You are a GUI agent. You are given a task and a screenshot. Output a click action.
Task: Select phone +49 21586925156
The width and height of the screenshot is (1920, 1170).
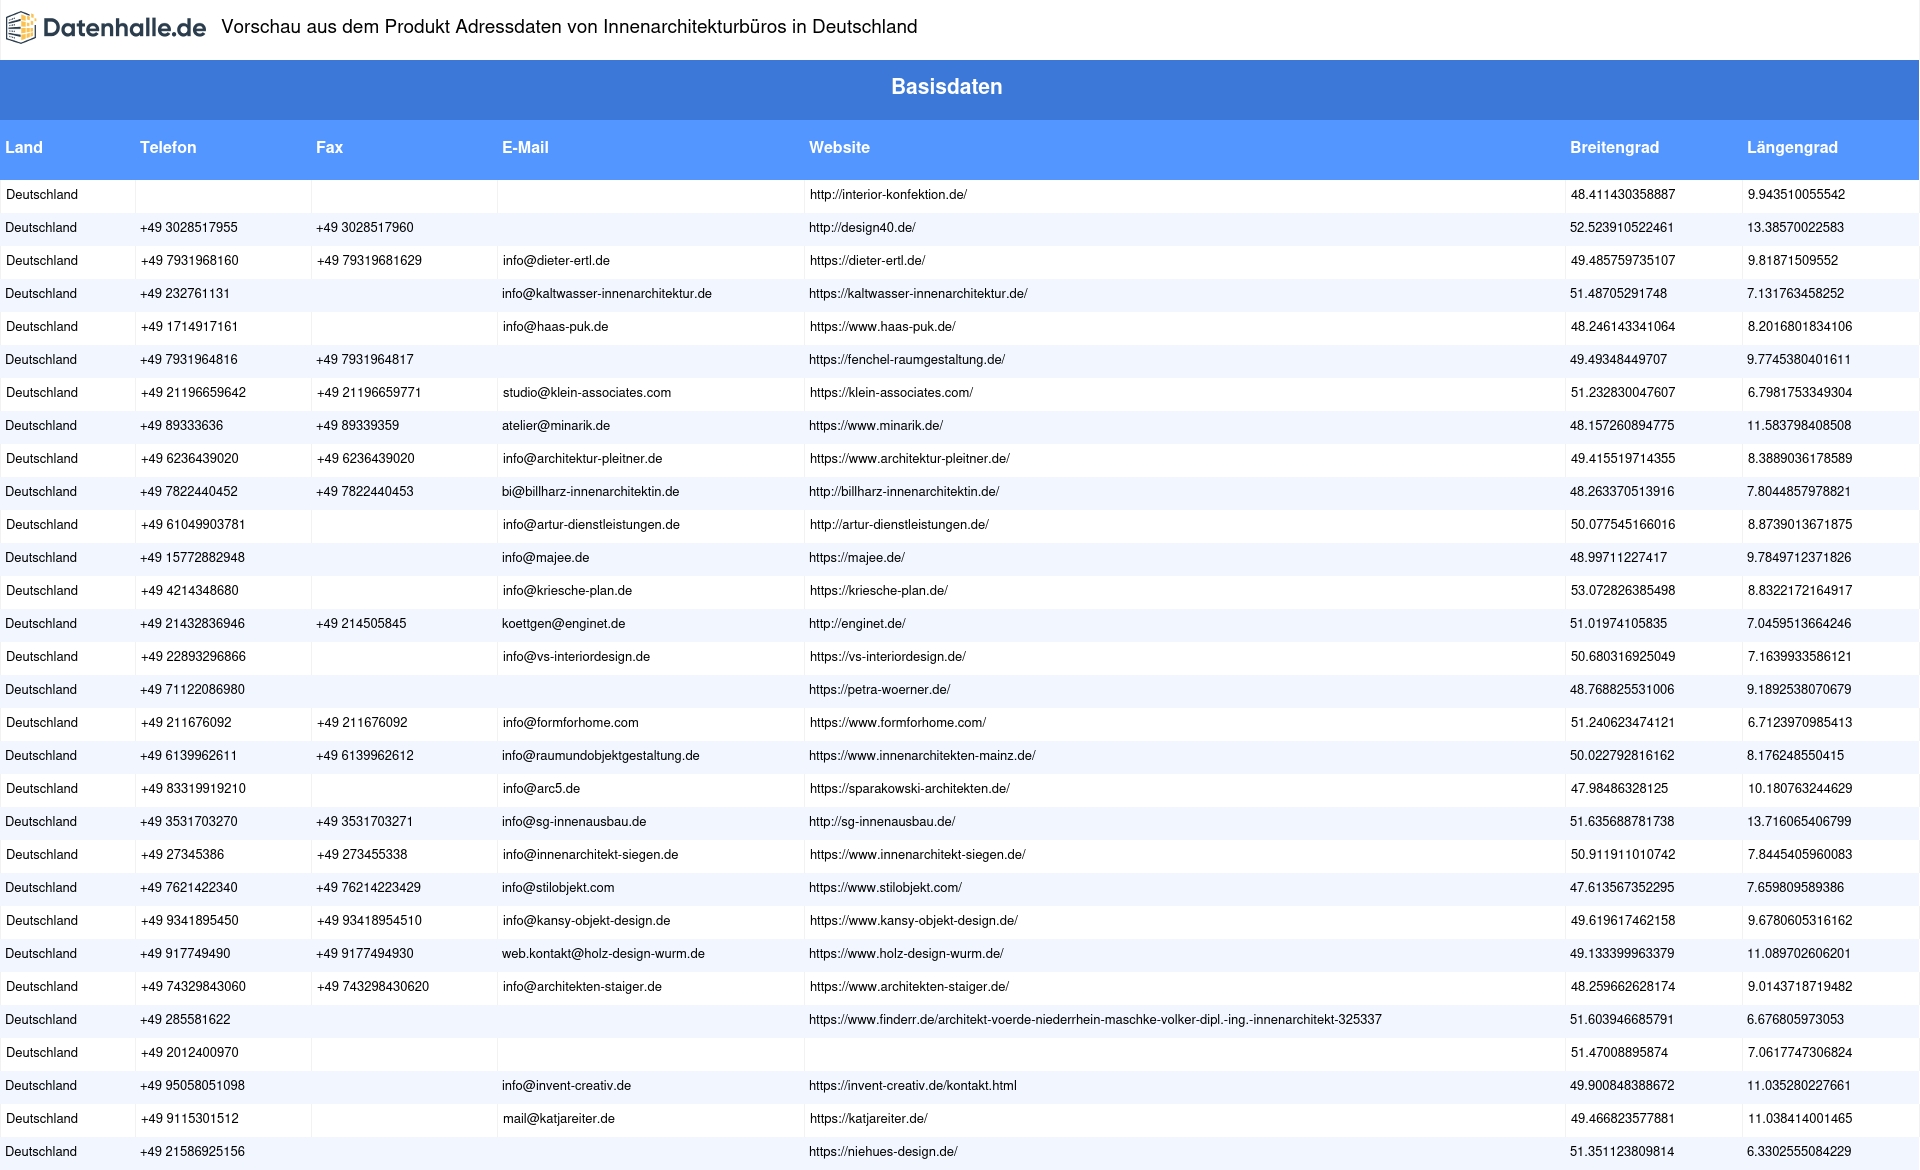pyautogui.click(x=192, y=1152)
